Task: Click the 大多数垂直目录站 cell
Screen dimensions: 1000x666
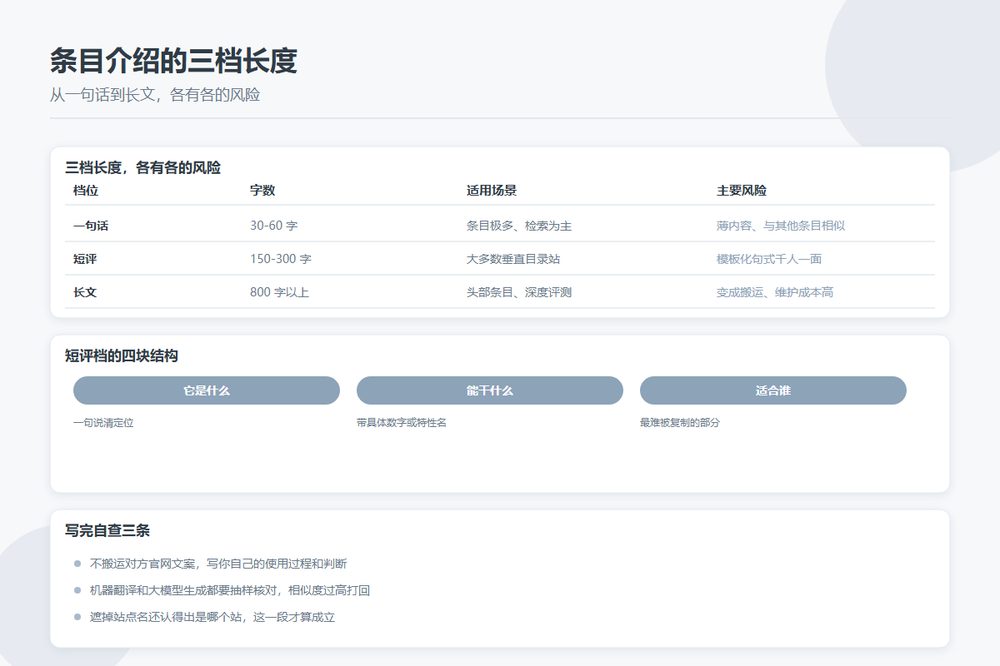Action: pyautogui.click(x=513, y=259)
